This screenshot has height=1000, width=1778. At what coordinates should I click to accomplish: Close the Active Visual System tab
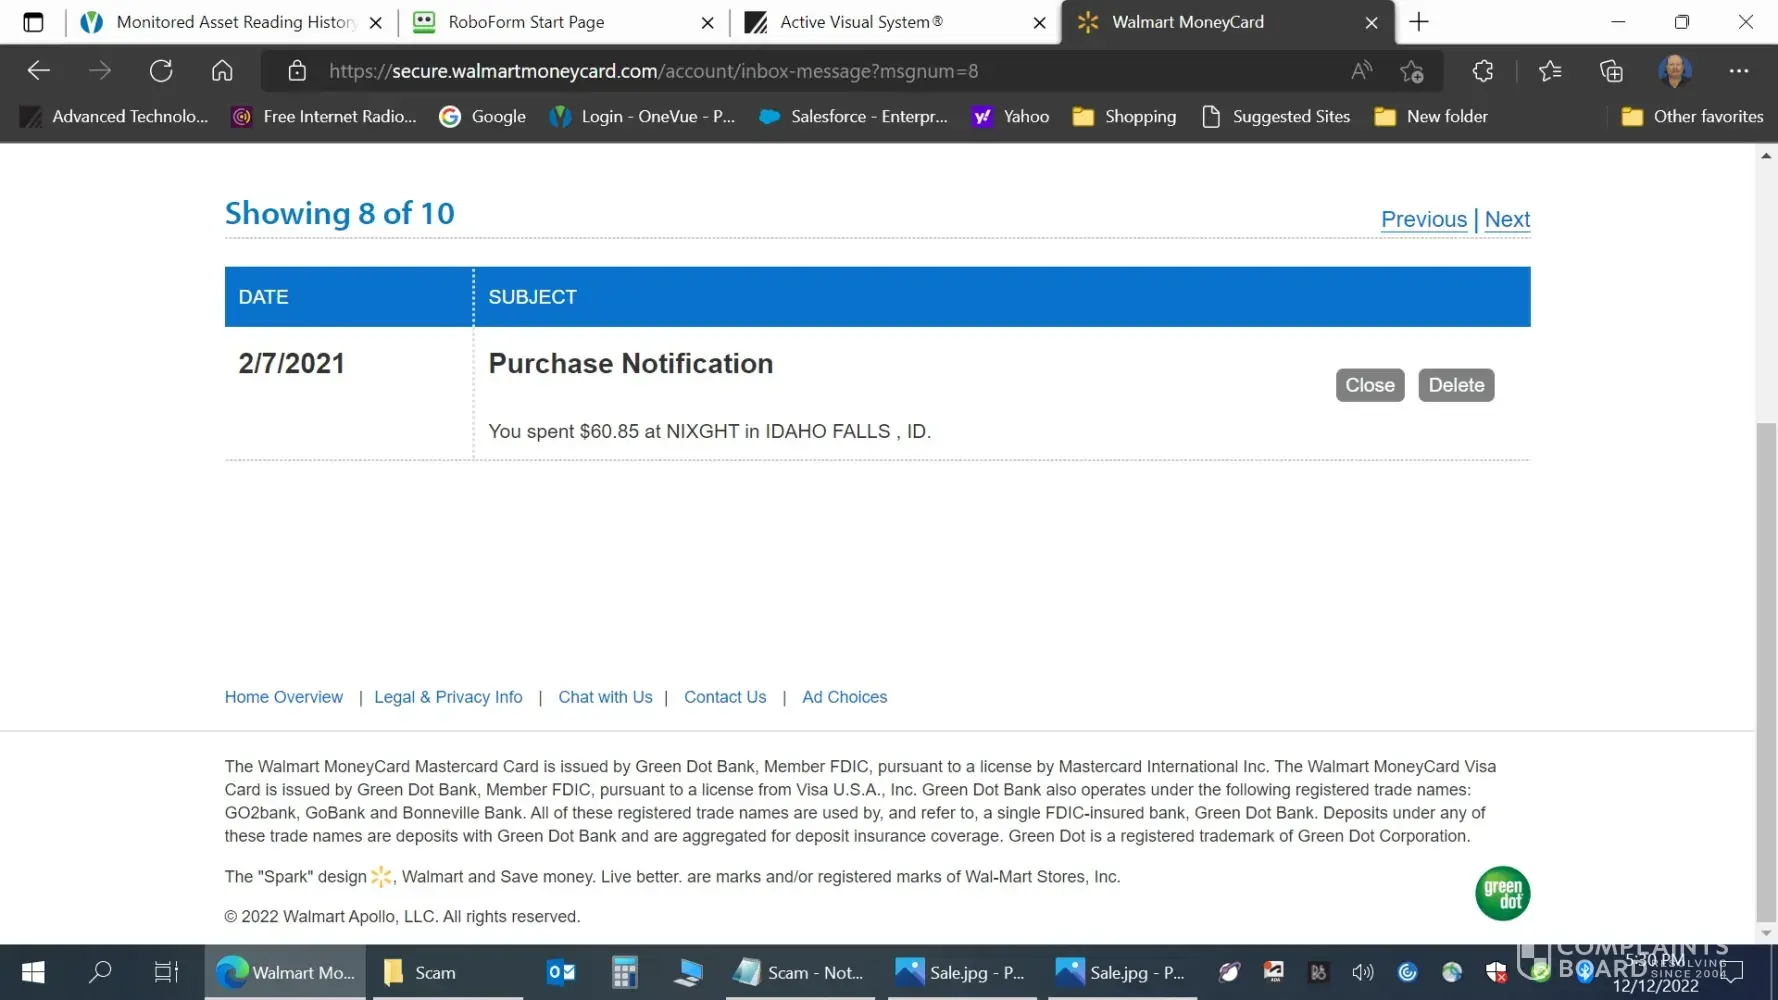click(1040, 23)
